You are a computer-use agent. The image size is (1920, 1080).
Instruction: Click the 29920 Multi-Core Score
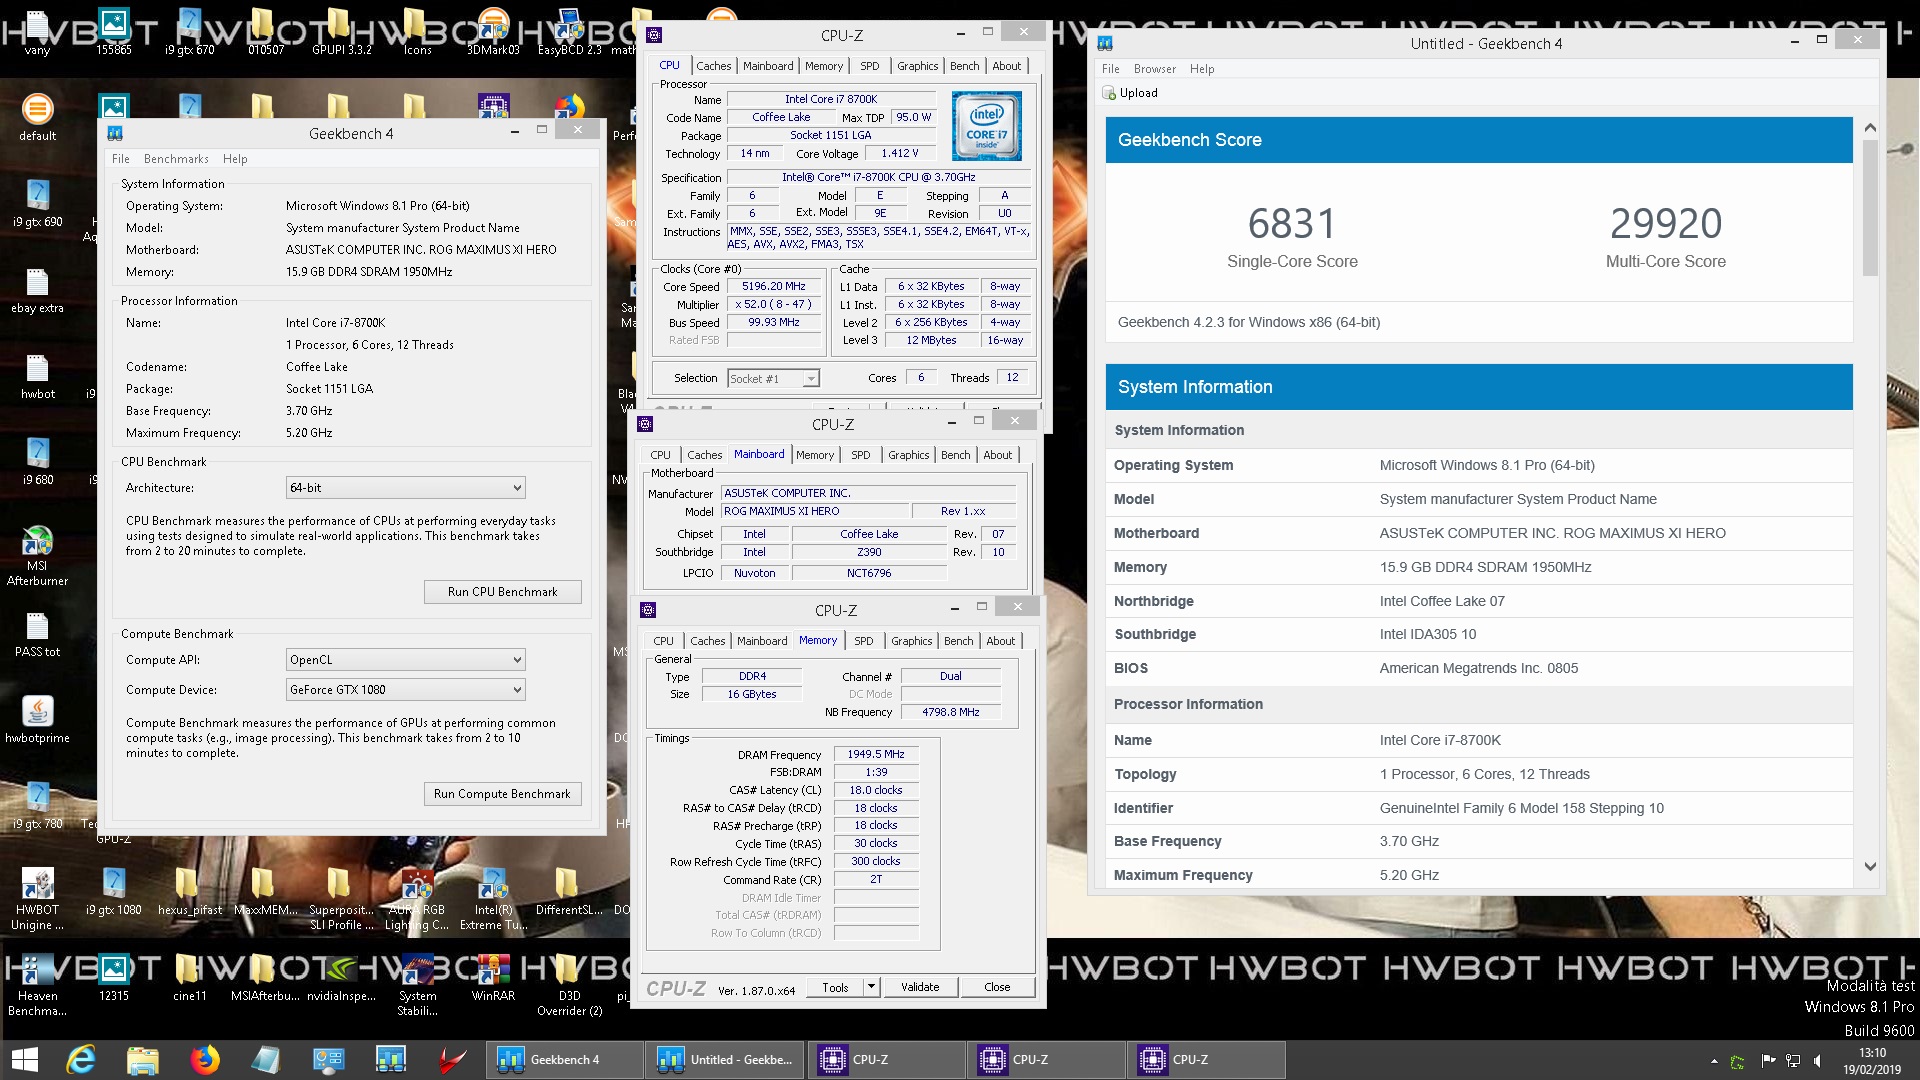point(1666,223)
